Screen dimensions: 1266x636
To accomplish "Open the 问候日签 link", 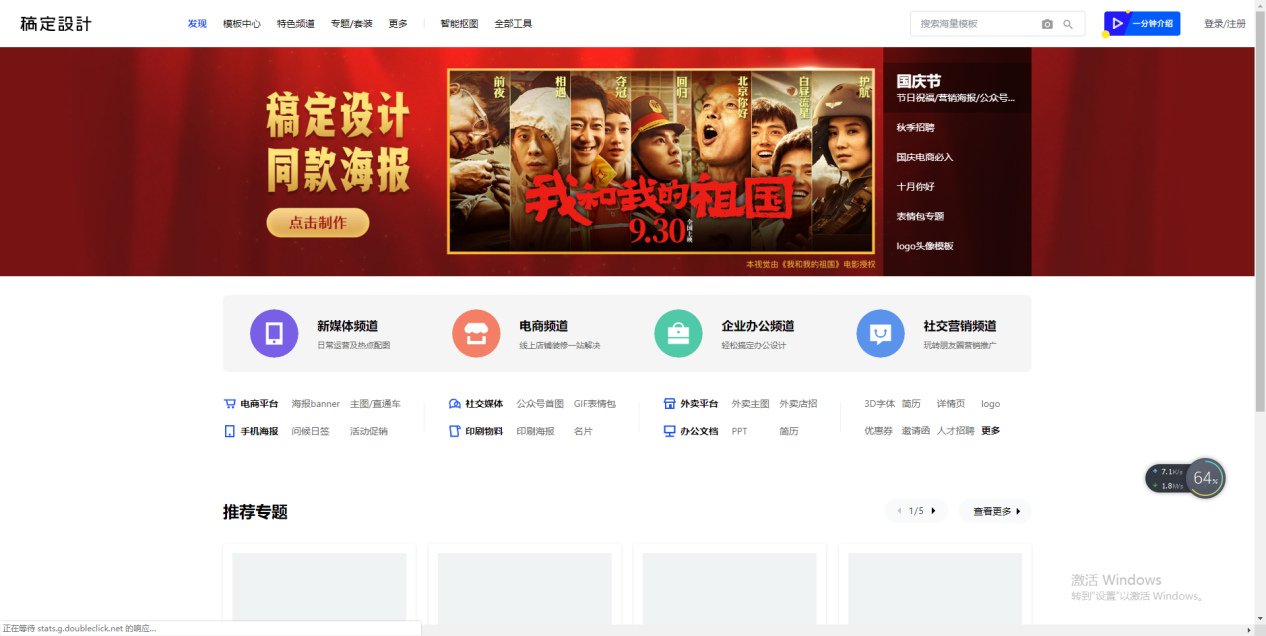I will pyautogui.click(x=310, y=431).
